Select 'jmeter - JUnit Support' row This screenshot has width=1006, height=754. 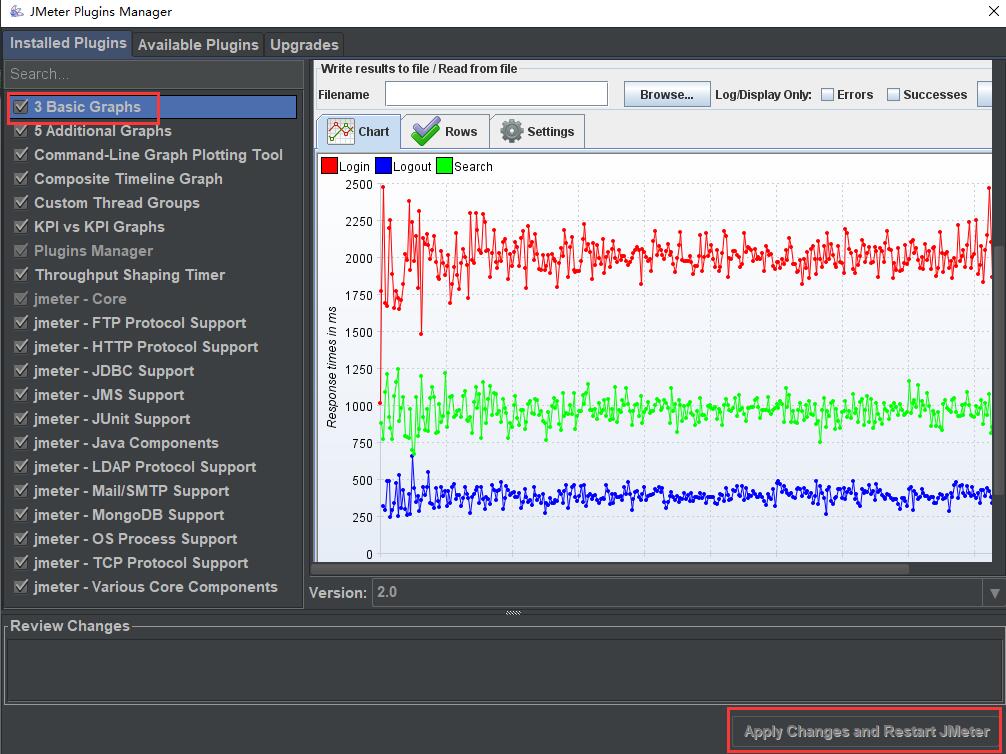[153, 419]
